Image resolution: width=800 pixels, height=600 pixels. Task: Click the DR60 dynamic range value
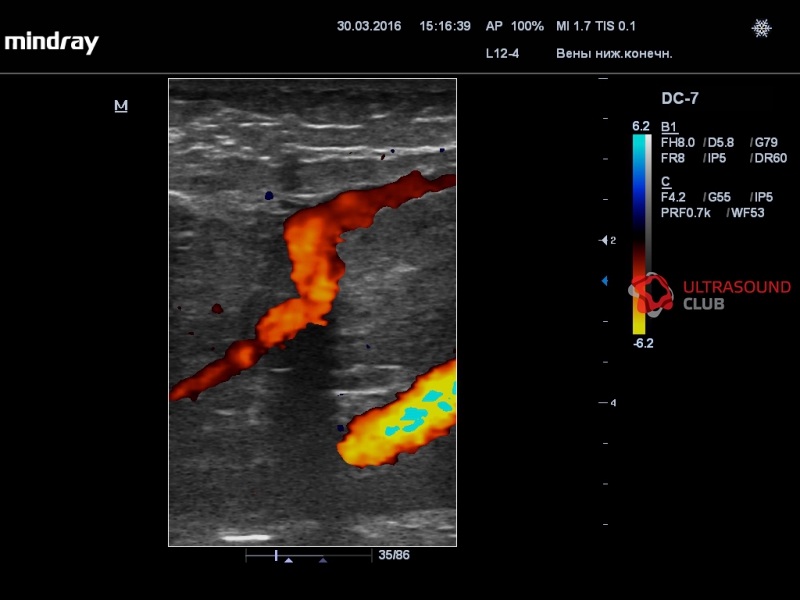[x=770, y=158]
